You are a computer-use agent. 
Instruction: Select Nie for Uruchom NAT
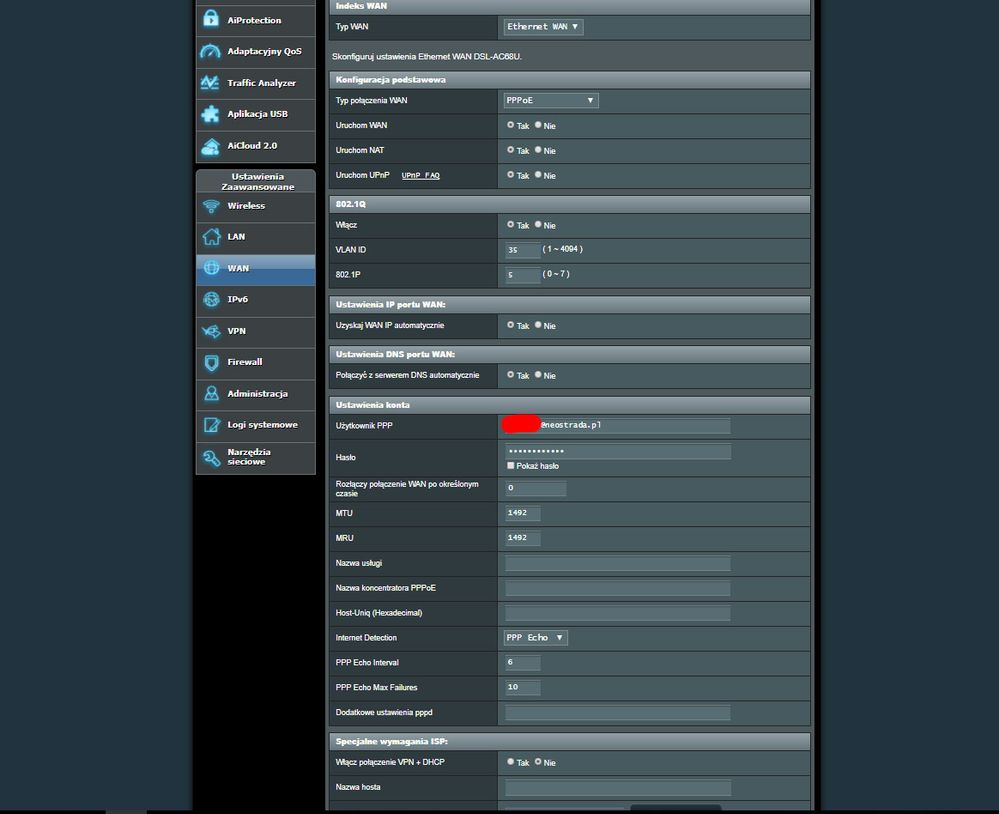pyautogui.click(x=538, y=150)
